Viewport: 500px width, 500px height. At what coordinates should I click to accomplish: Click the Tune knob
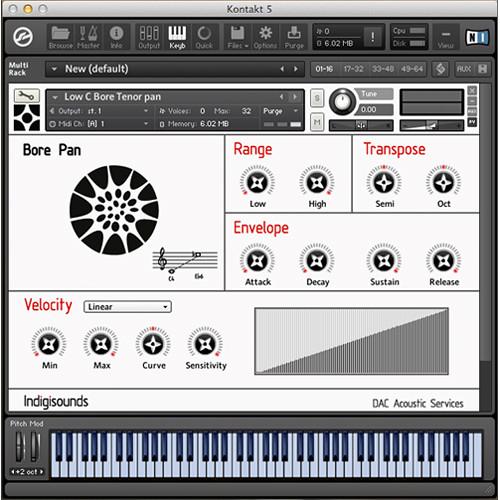click(342, 101)
